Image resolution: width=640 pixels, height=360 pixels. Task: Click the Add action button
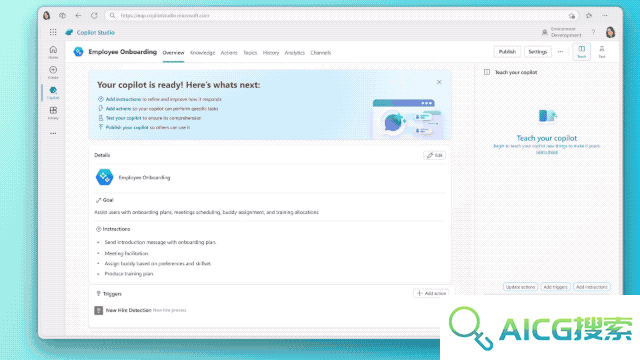point(431,293)
